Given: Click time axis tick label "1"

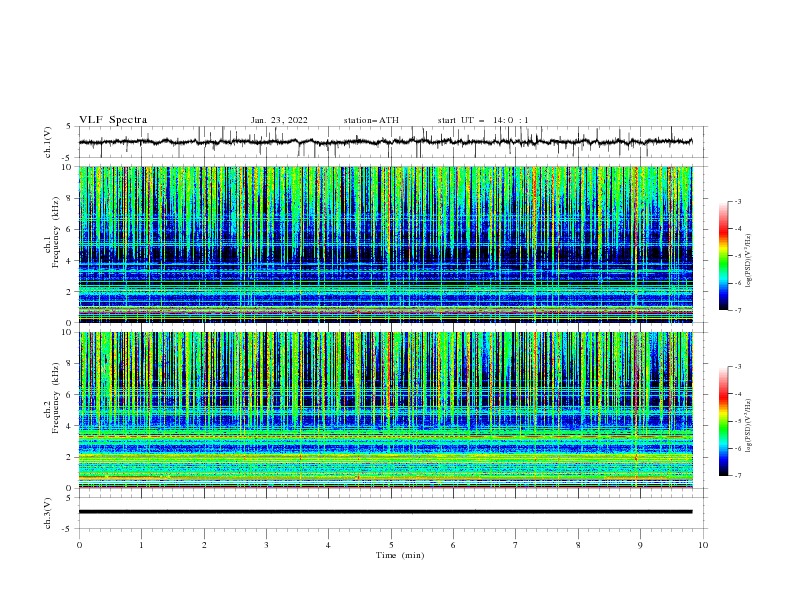Looking at the screenshot, I should point(141,545).
